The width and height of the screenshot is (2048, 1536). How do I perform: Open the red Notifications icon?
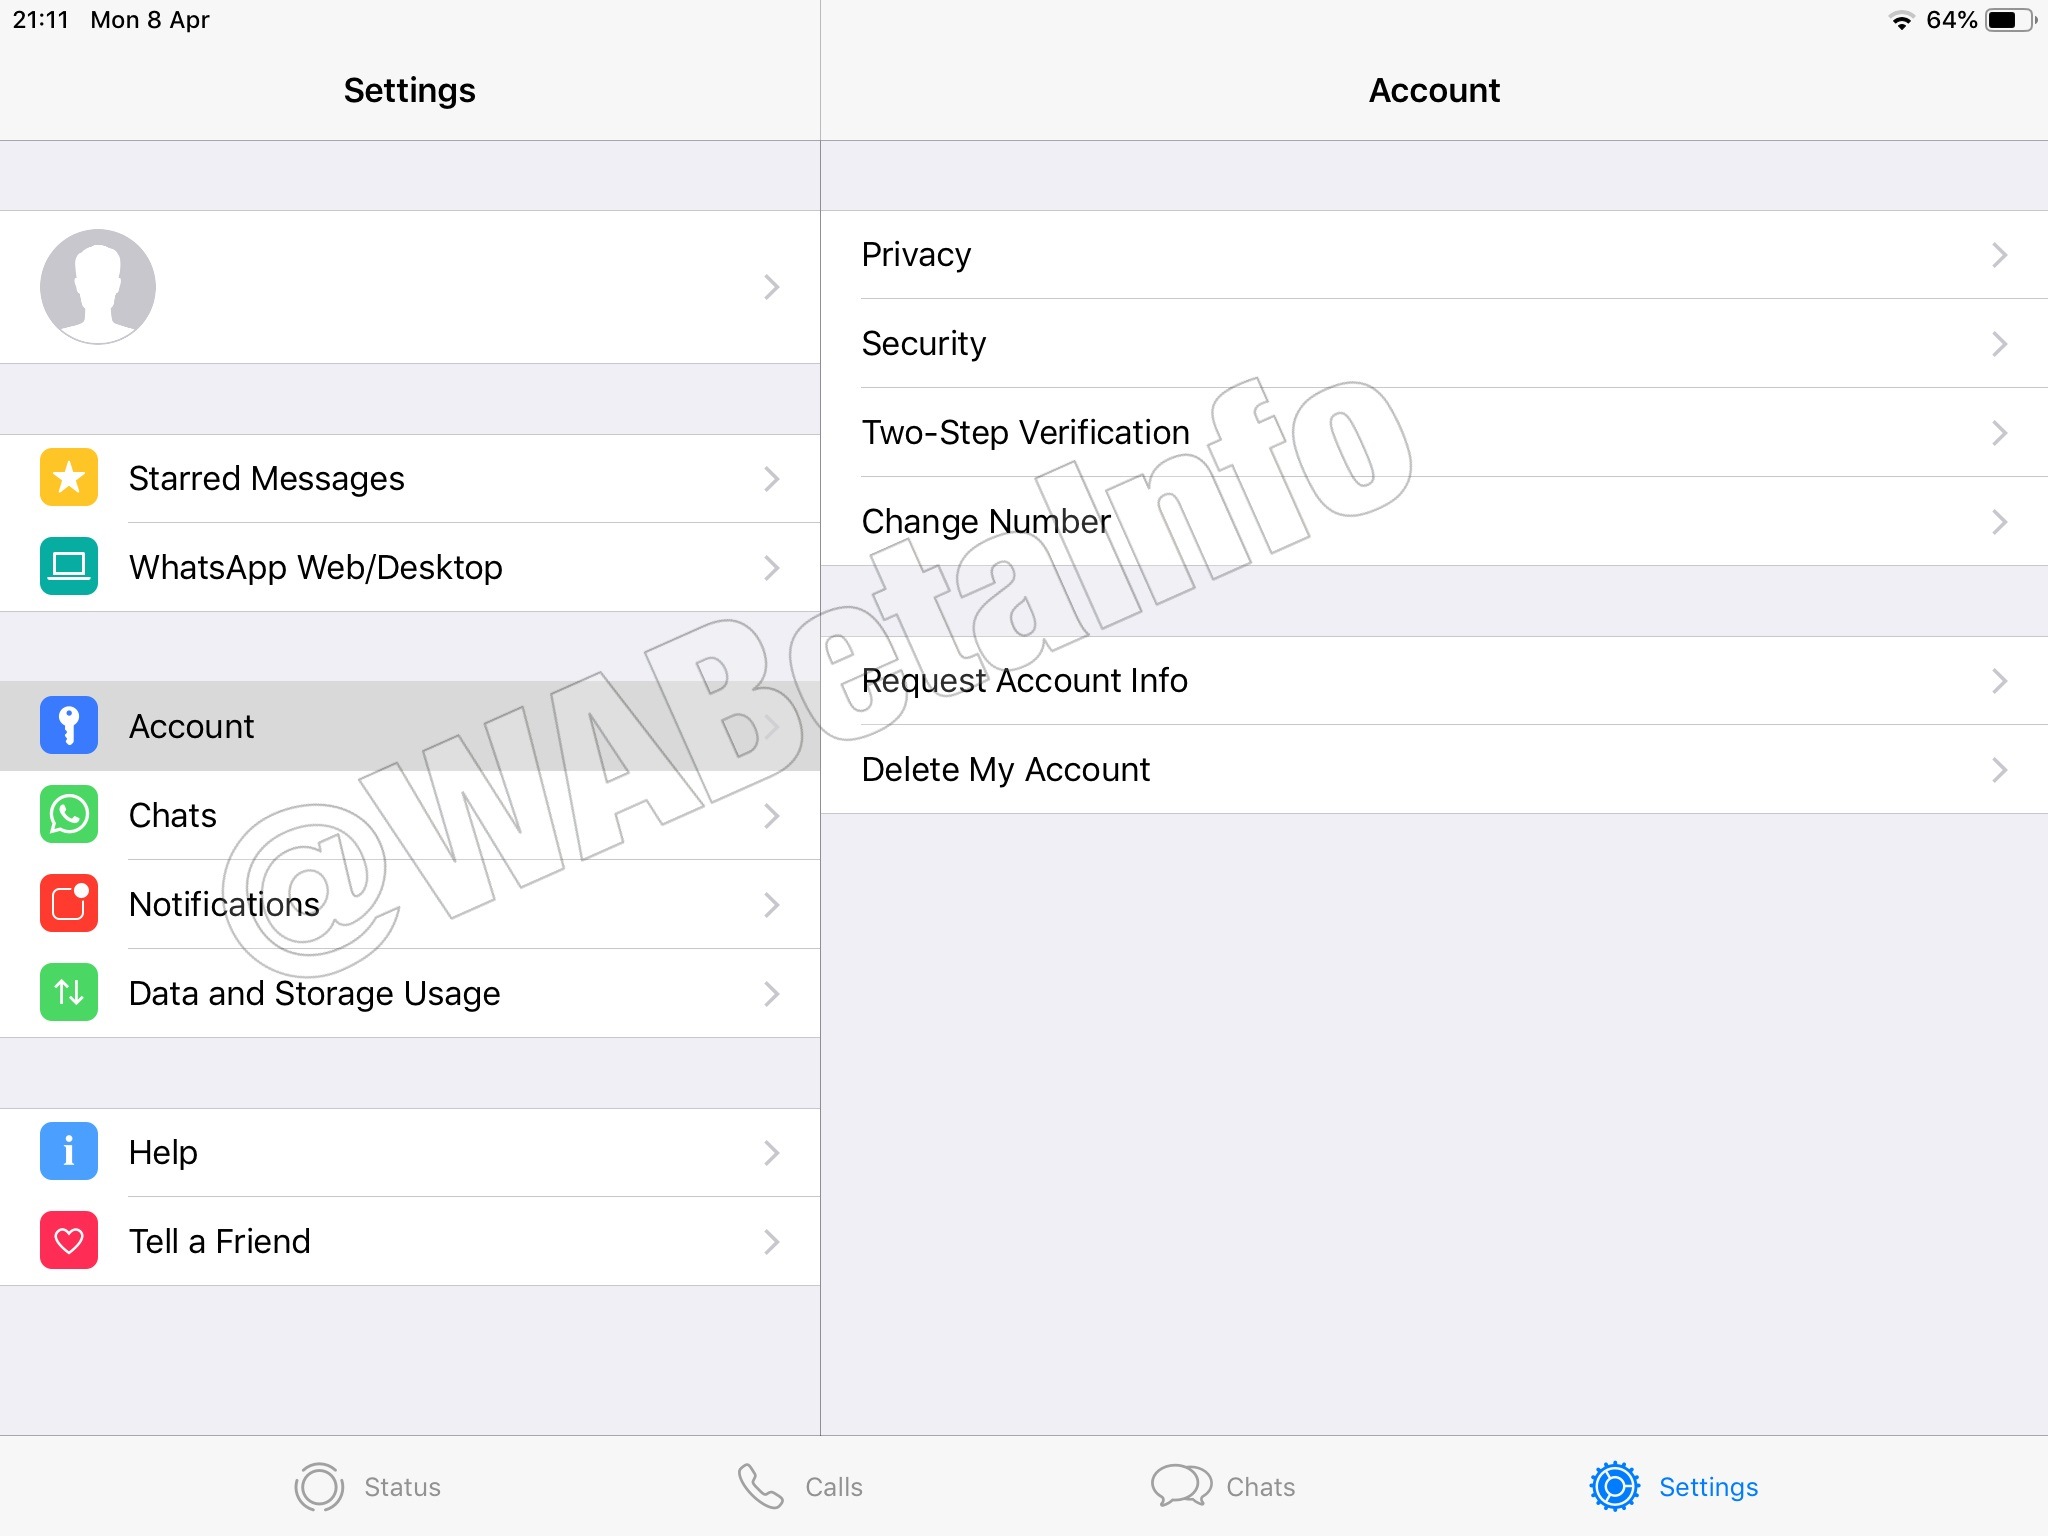pos(69,904)
